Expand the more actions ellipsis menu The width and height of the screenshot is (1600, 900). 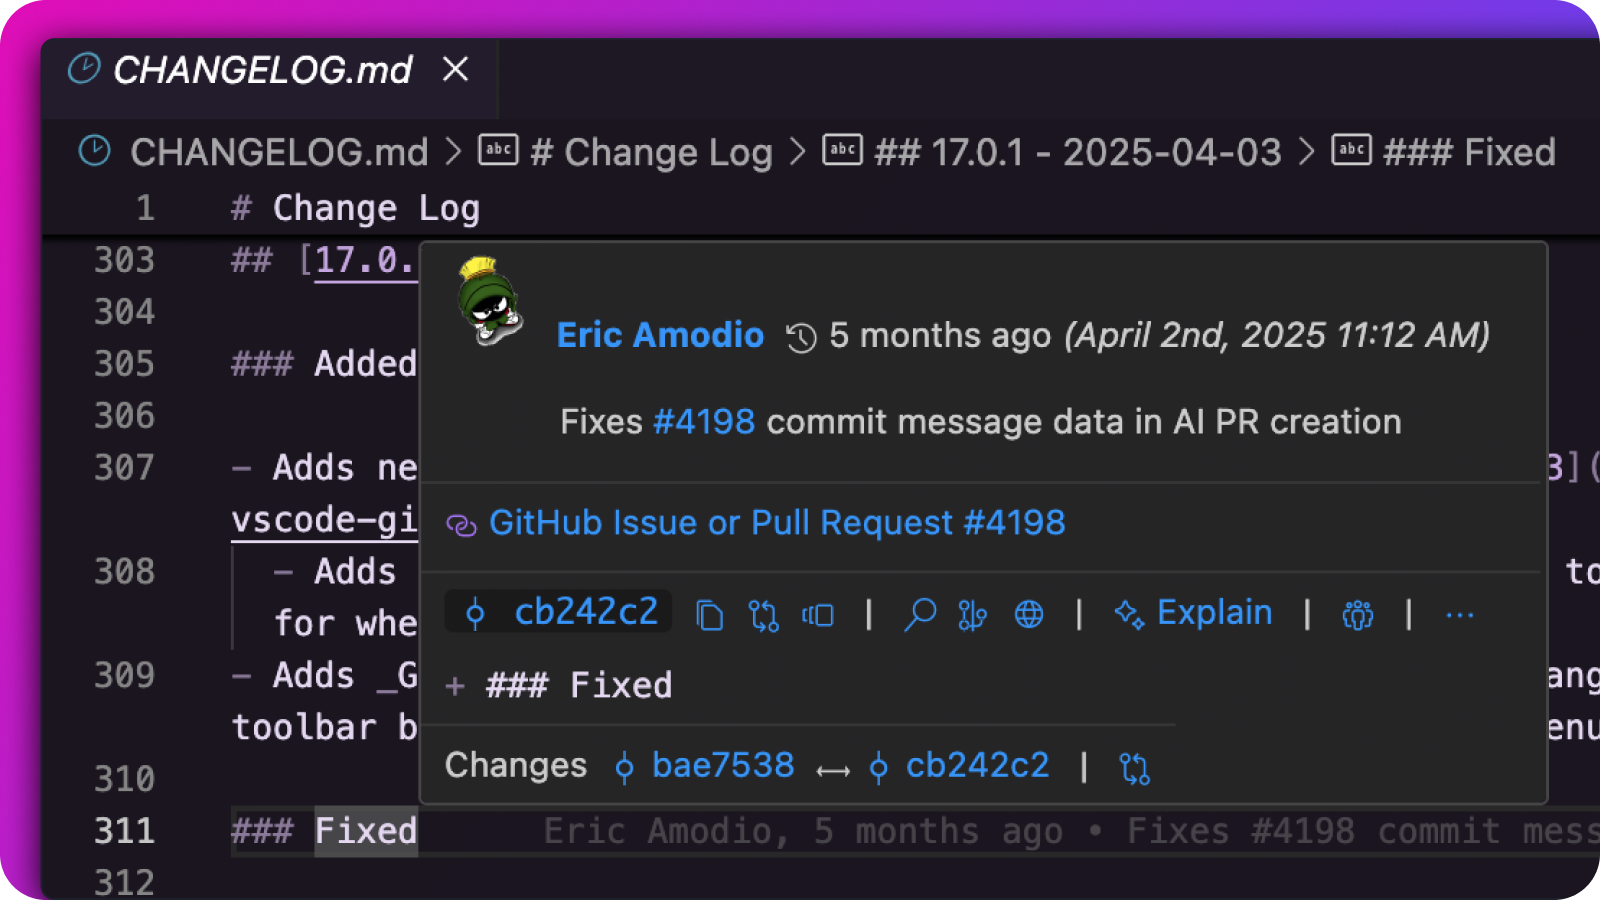pyautogui.click(x=1459, y=615)
